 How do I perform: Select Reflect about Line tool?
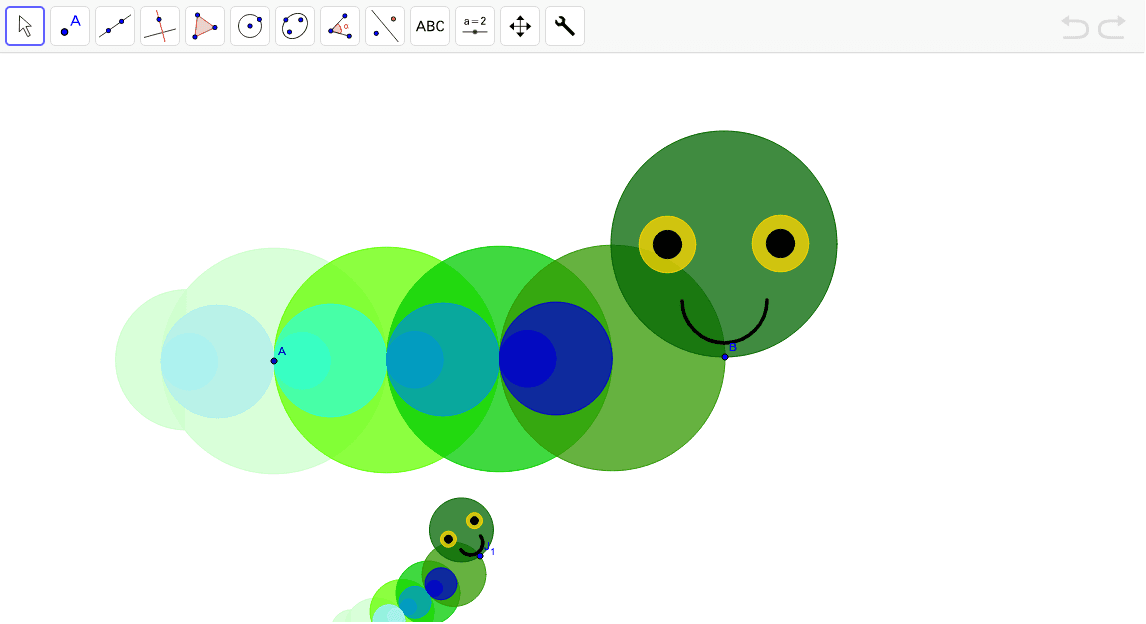click(385, 26)
